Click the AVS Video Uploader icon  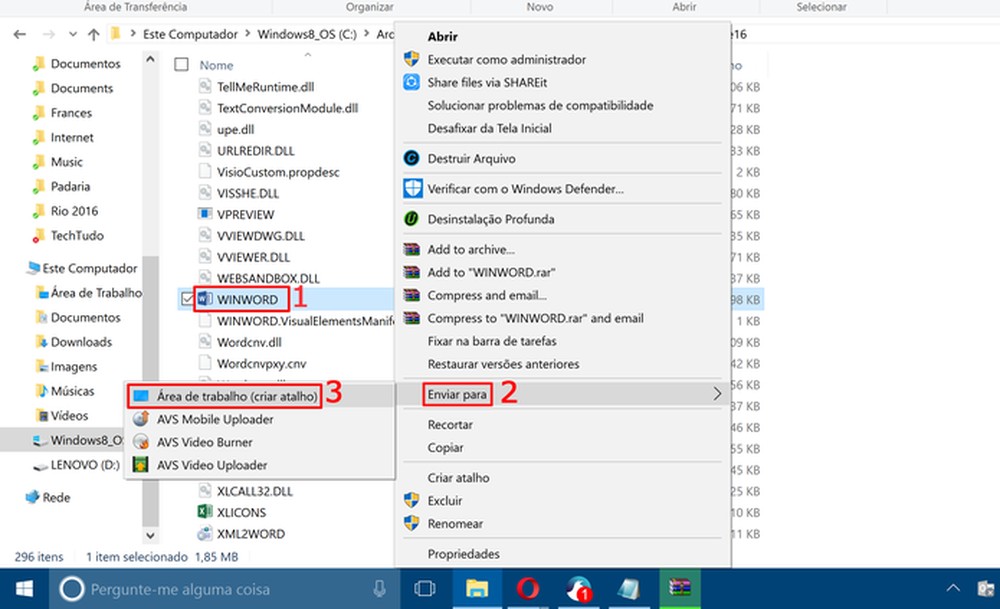coord(140,465)
